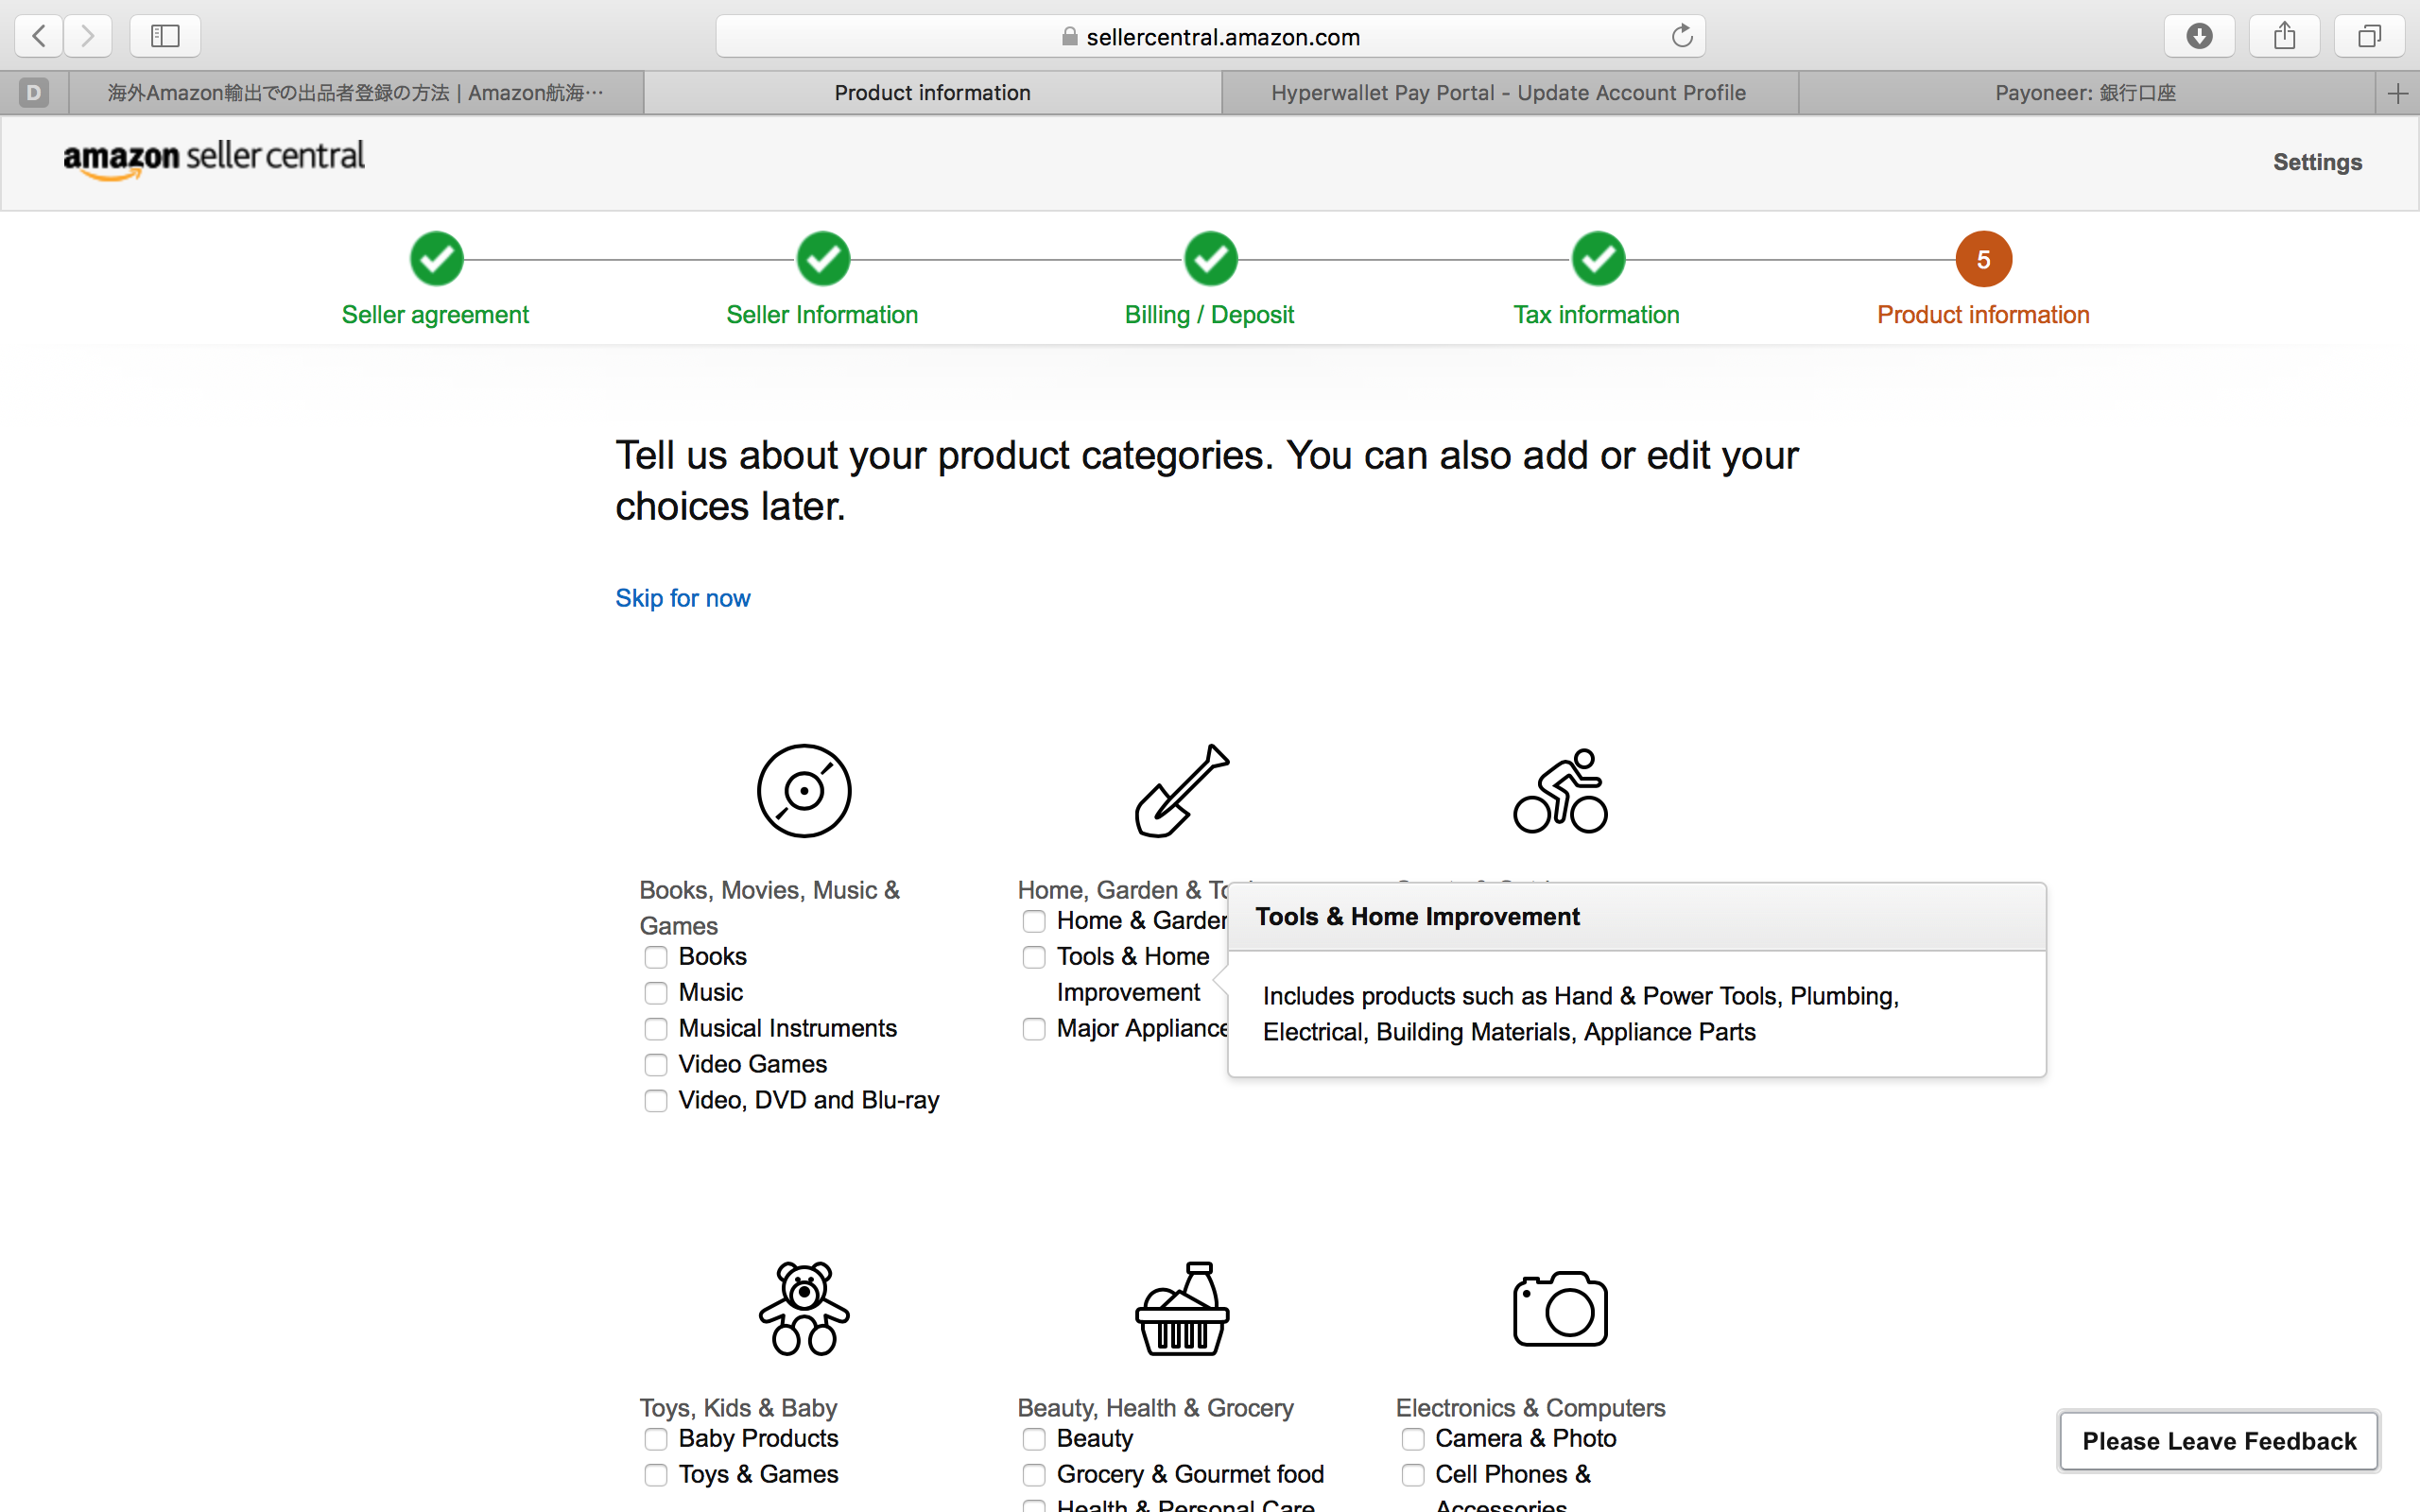The image size is (2420, 1512).
Task: Click the Amazon Seller Central logo
Action: click(214, 159)
